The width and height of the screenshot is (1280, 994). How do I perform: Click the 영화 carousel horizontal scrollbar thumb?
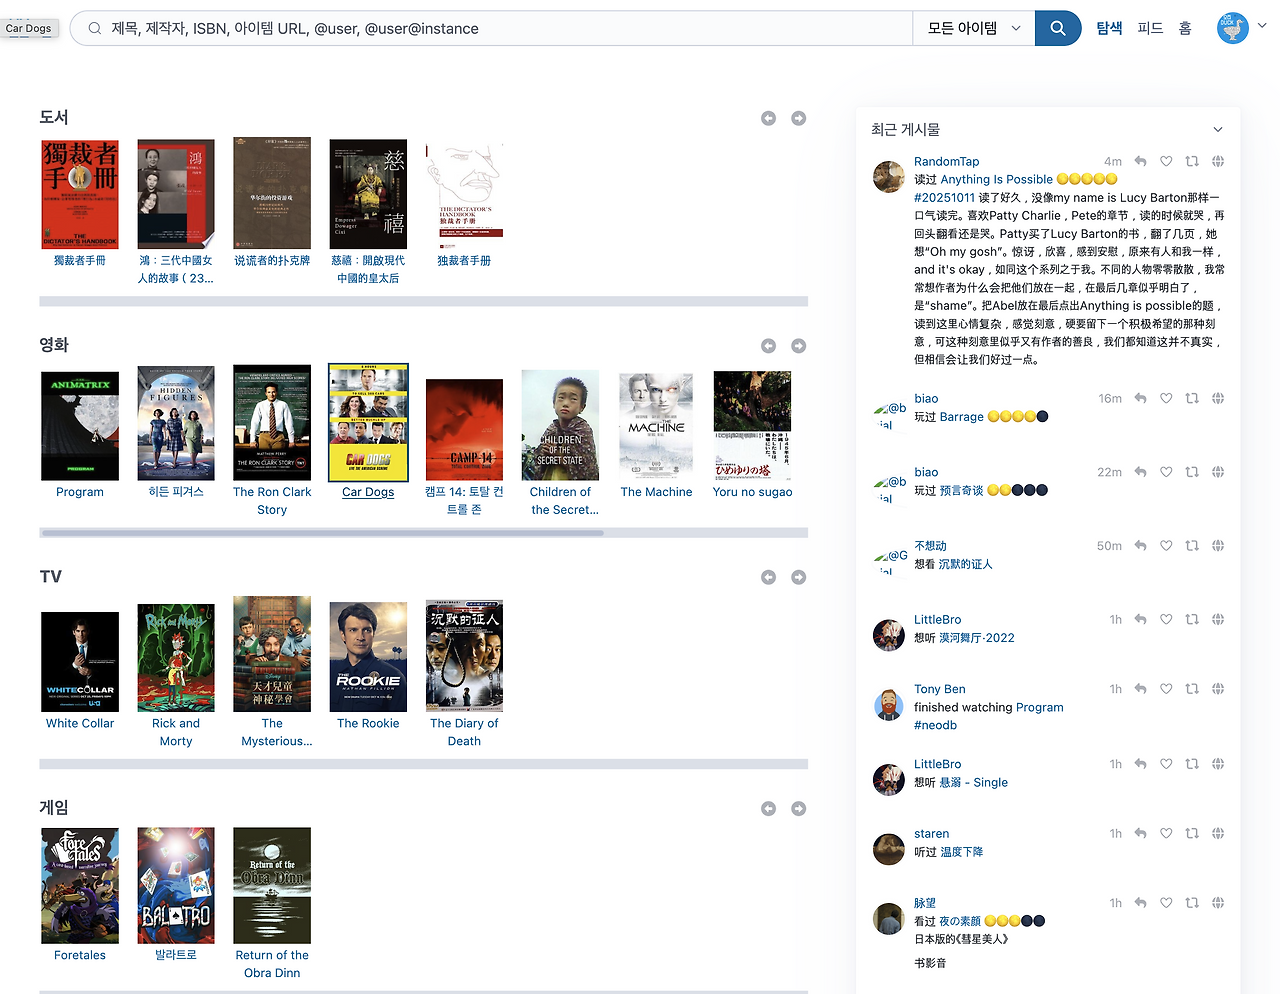click(322, 533)
